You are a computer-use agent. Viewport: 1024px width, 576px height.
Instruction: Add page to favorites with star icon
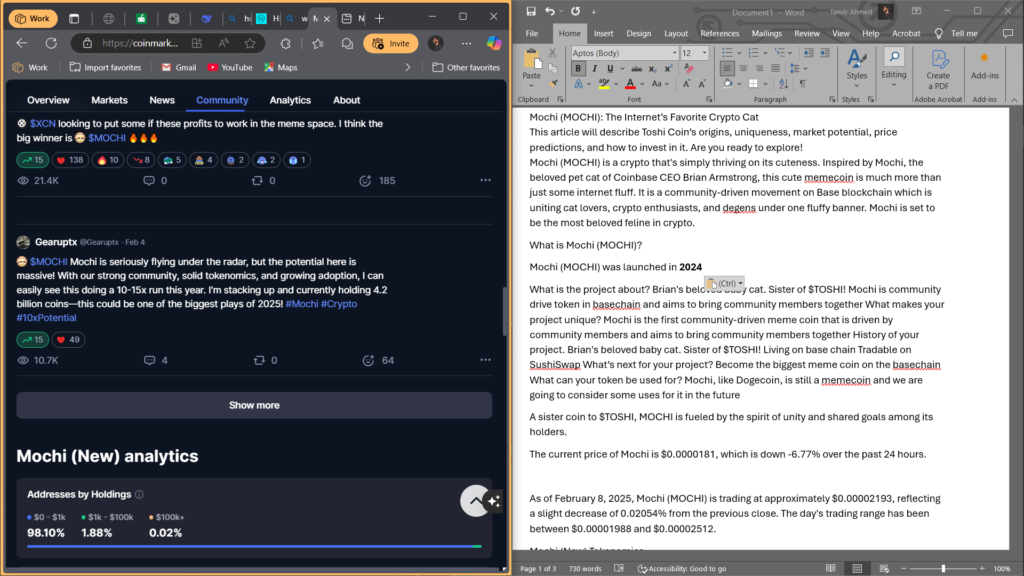point(318,43)
